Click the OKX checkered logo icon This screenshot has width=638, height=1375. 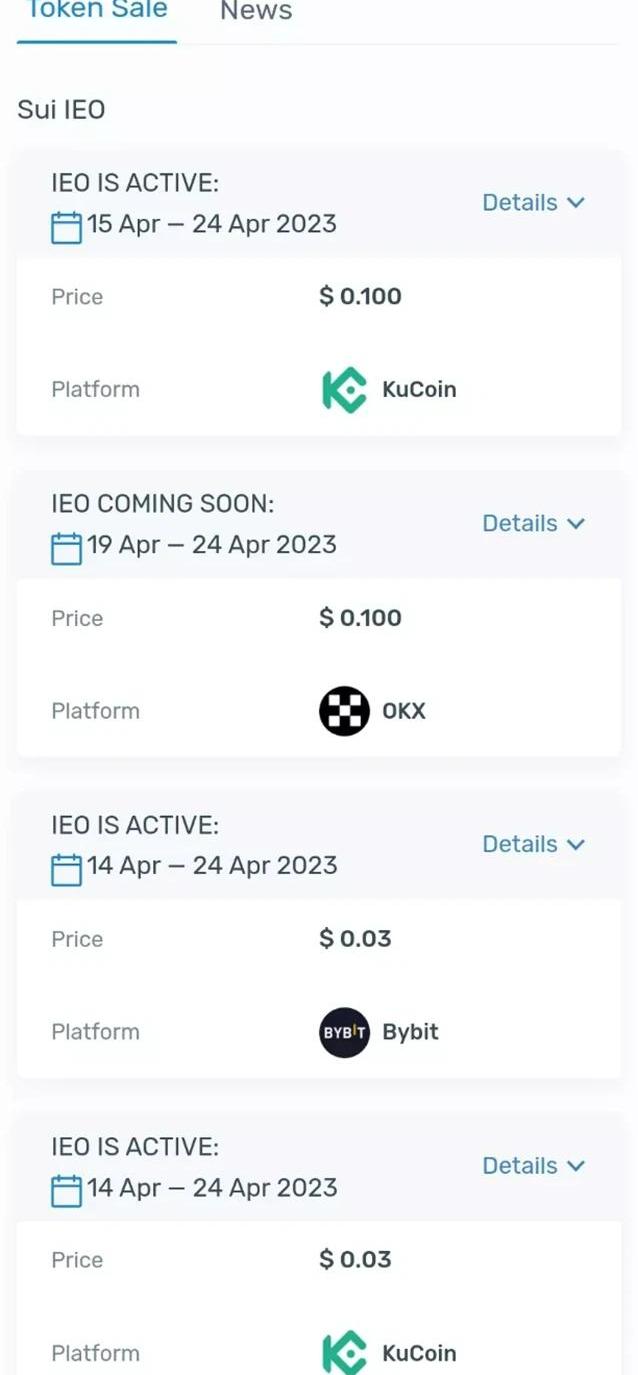click(344, 711)
